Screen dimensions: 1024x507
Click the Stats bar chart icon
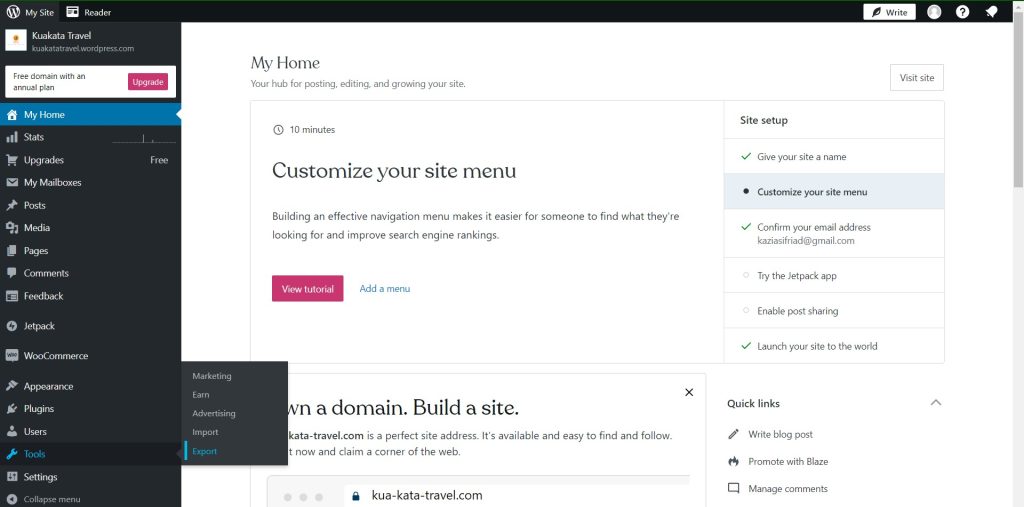12,137
